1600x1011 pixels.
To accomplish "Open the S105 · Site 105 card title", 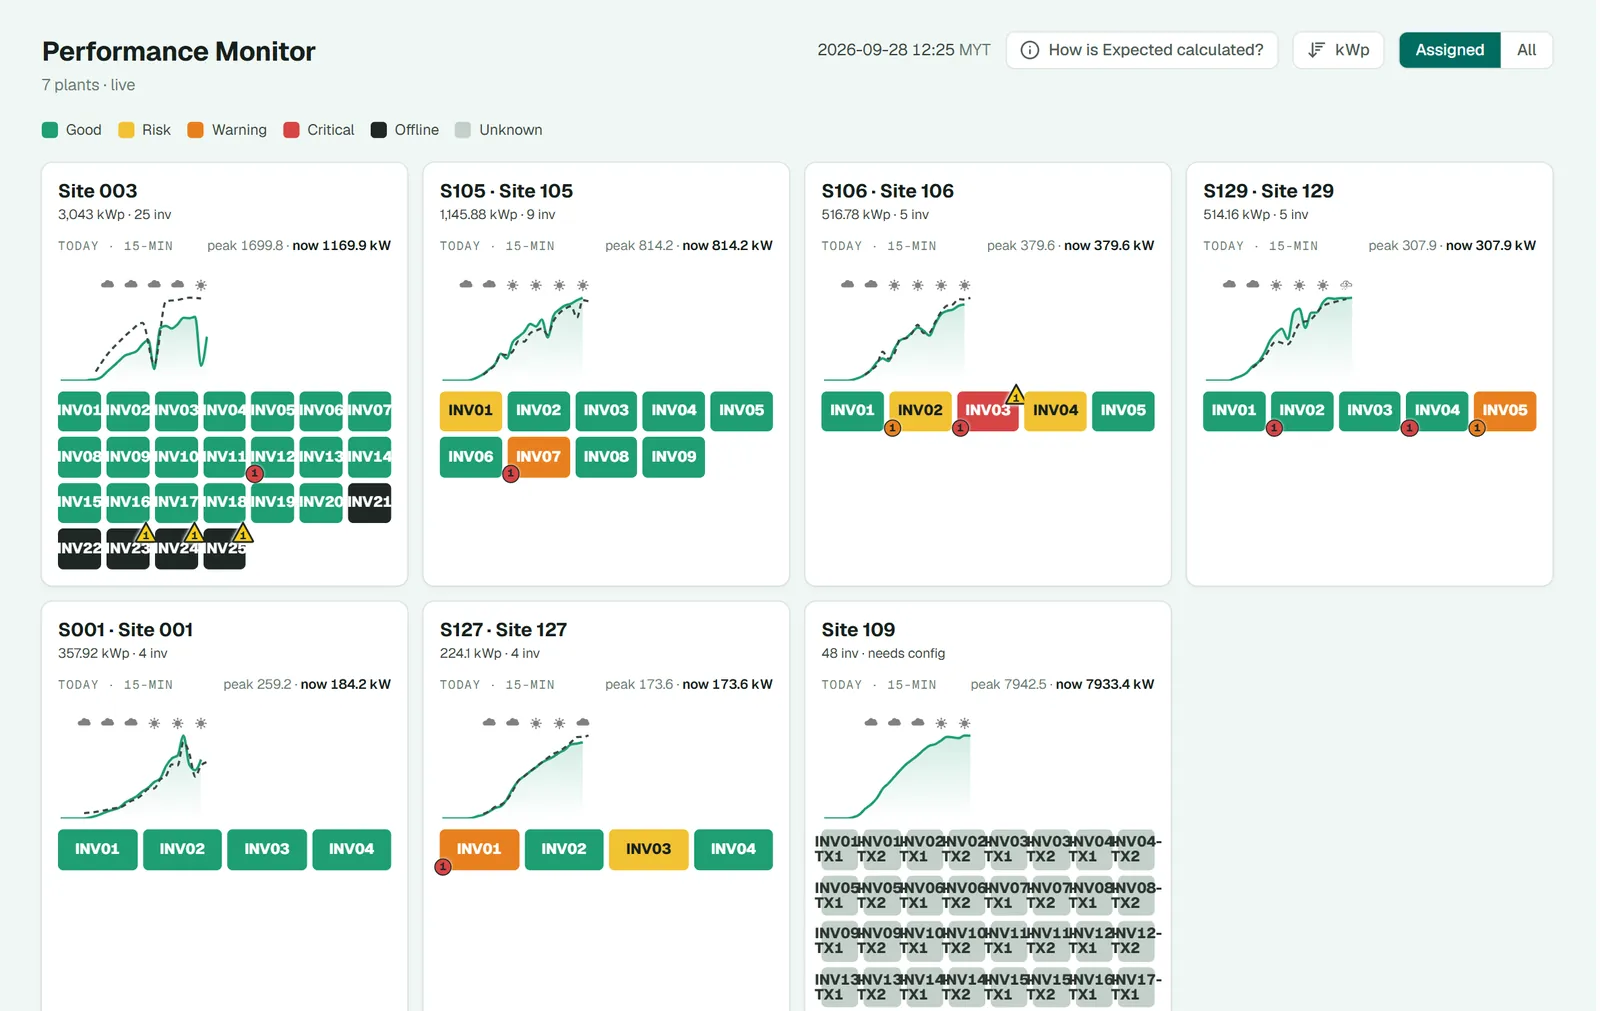I will click(506, 191).
